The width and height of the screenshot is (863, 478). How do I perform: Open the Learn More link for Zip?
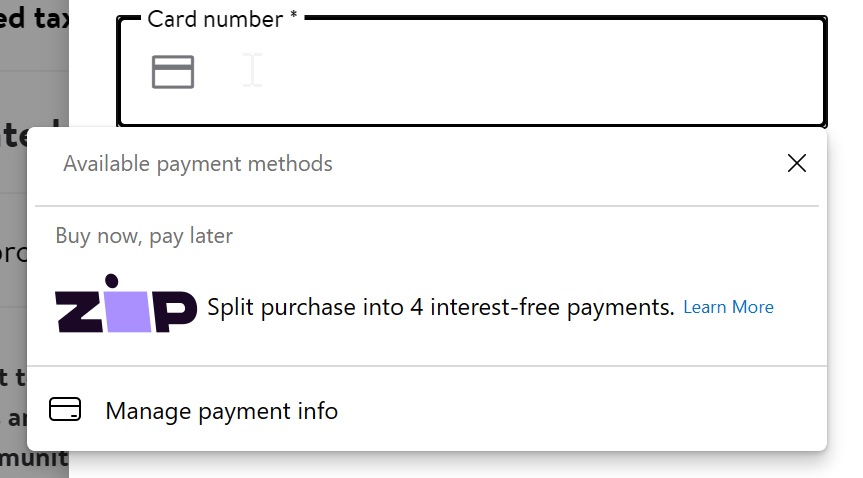[x=728, y=307]
